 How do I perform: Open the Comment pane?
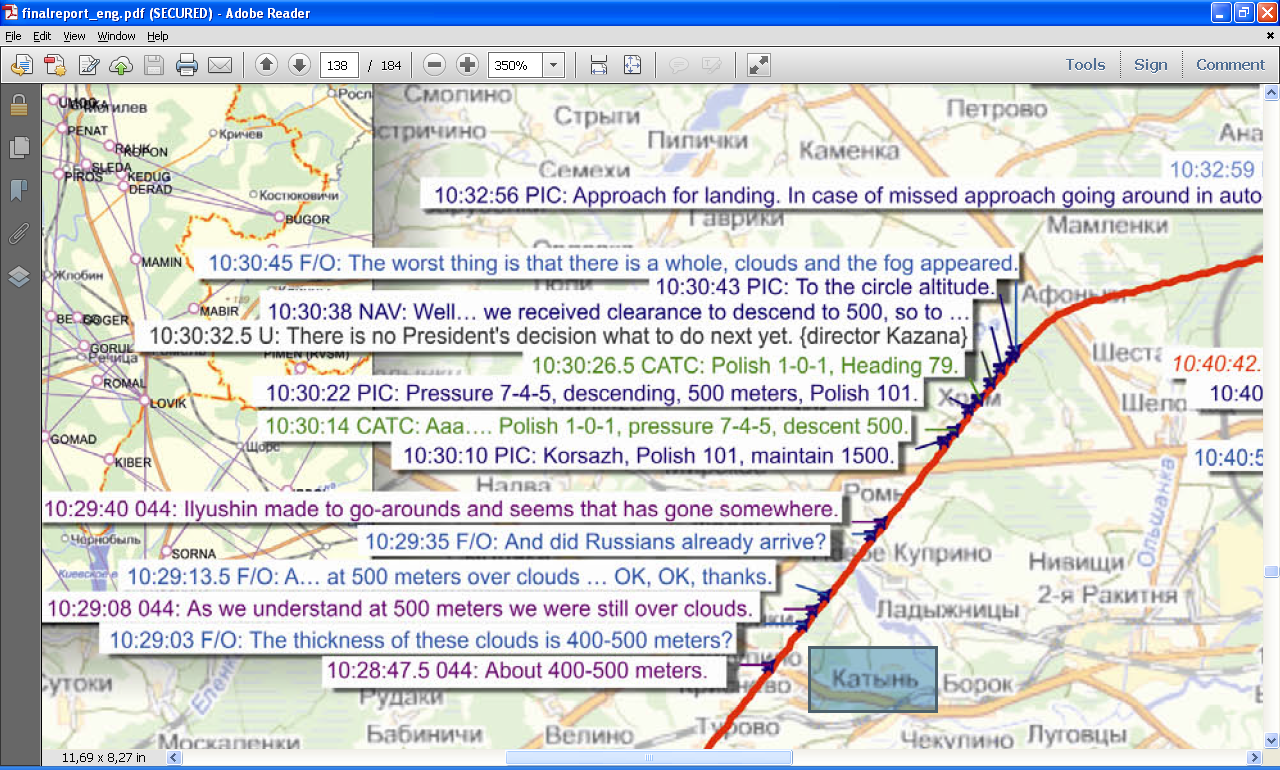click(1230, 64)
